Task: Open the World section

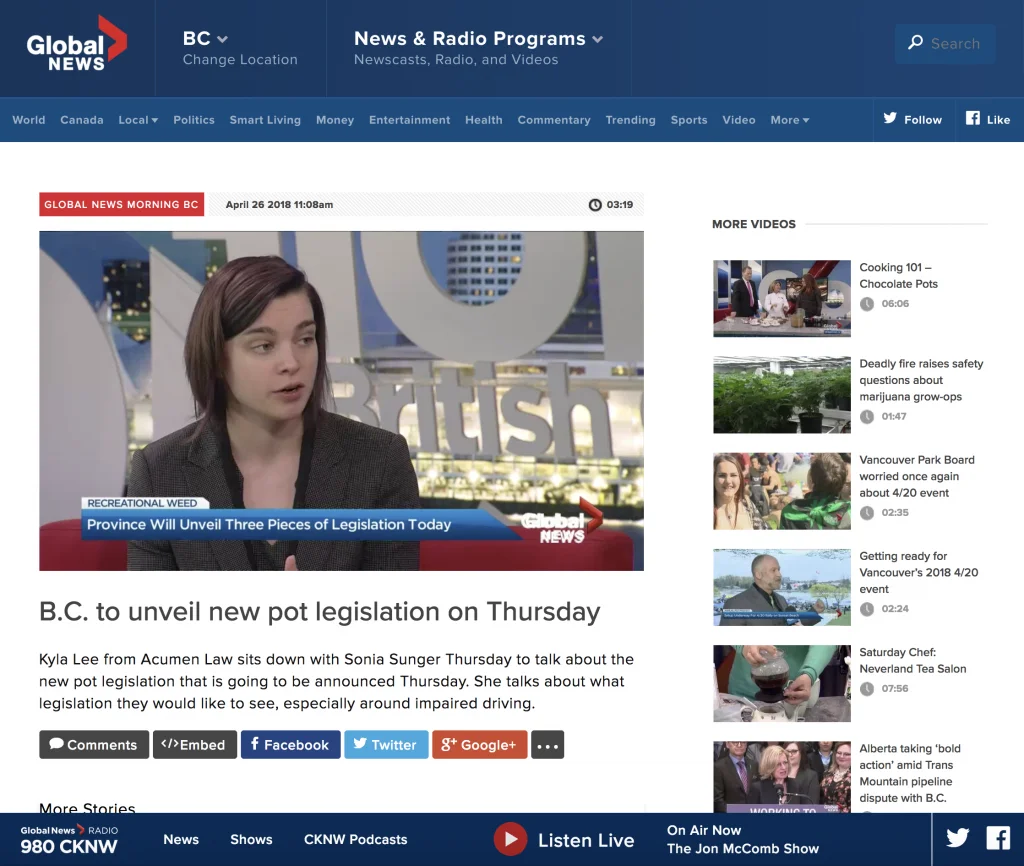Action: (29, 120)
